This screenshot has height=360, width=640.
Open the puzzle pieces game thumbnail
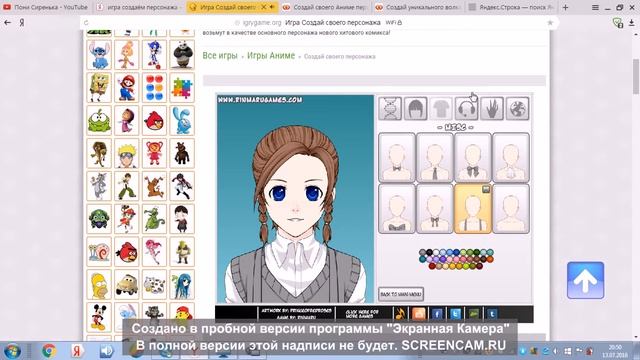point(182,87)
